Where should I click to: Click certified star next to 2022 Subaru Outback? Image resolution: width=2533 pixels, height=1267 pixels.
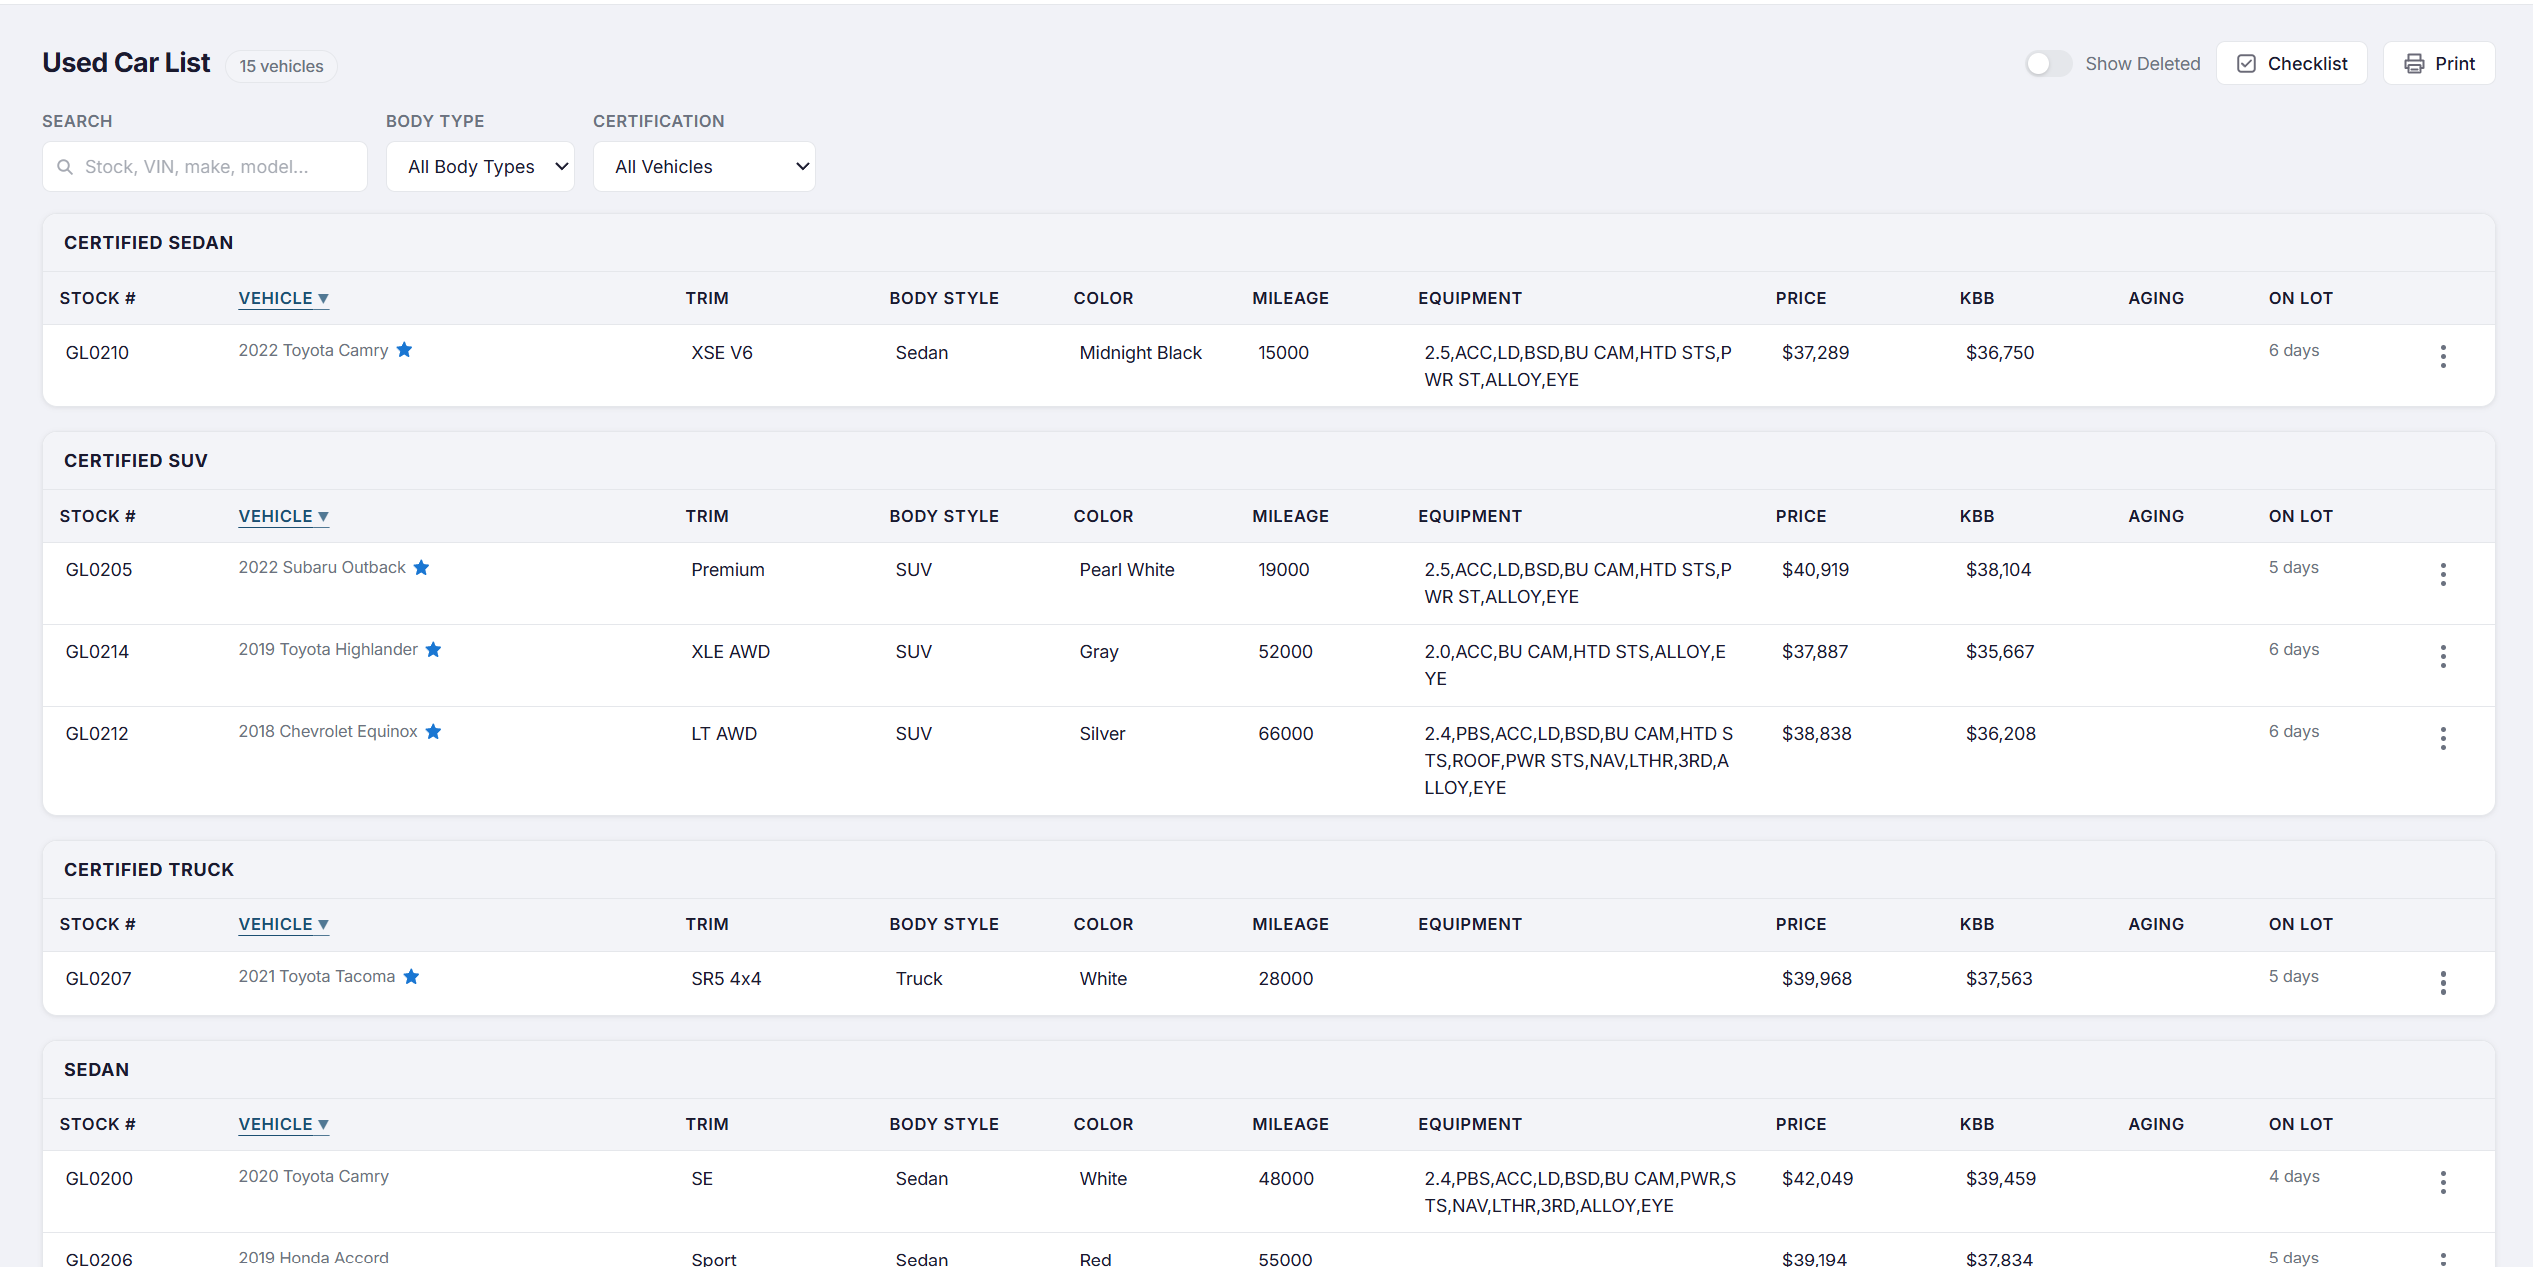421,567
